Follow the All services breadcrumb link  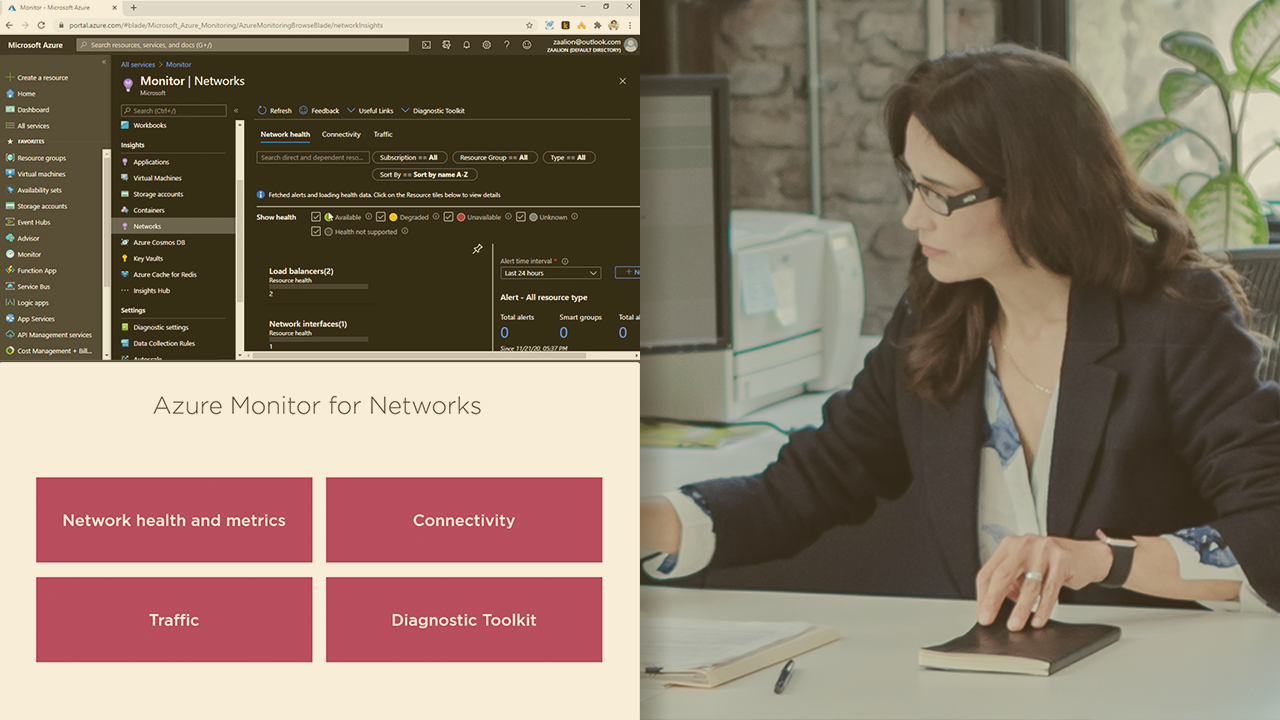[138, 65]
